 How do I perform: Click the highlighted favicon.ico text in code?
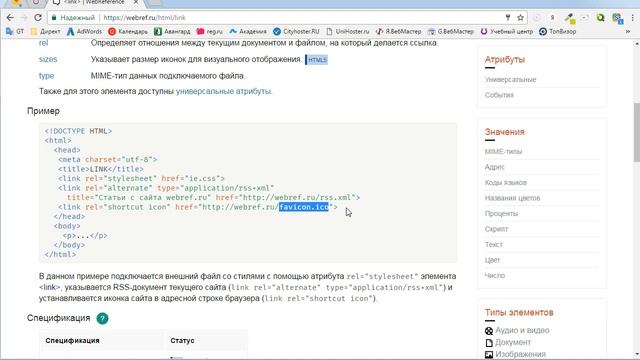click(x=304, y=207)
